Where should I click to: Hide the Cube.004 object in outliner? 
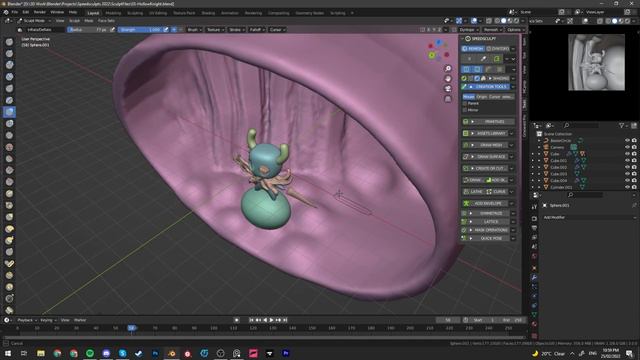pyautogui.click(x=627, y=180)
